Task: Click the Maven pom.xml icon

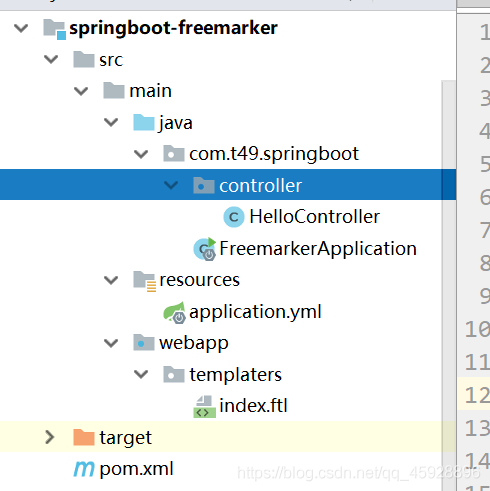Action: tap(84, 468)
